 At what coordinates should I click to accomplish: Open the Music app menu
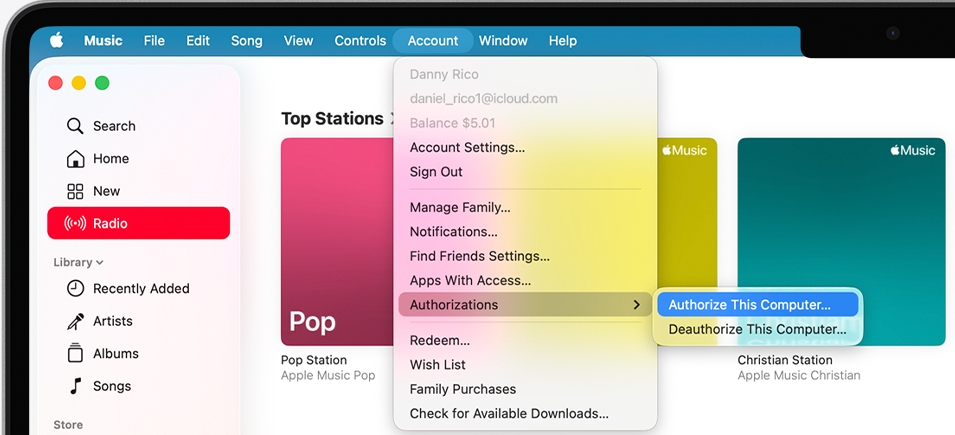tap(103, 41)
